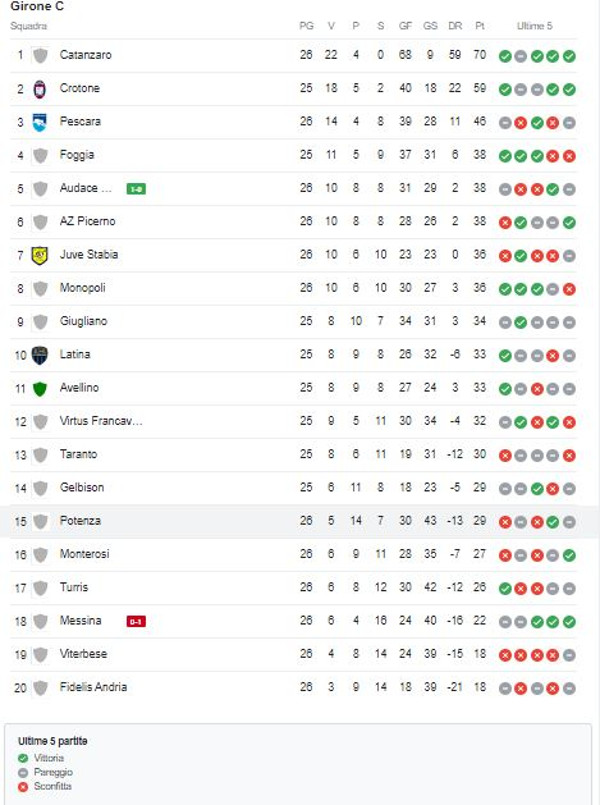Click the red live score badge beside Messina
600x805 pixels.
click(x=136, y=621)
